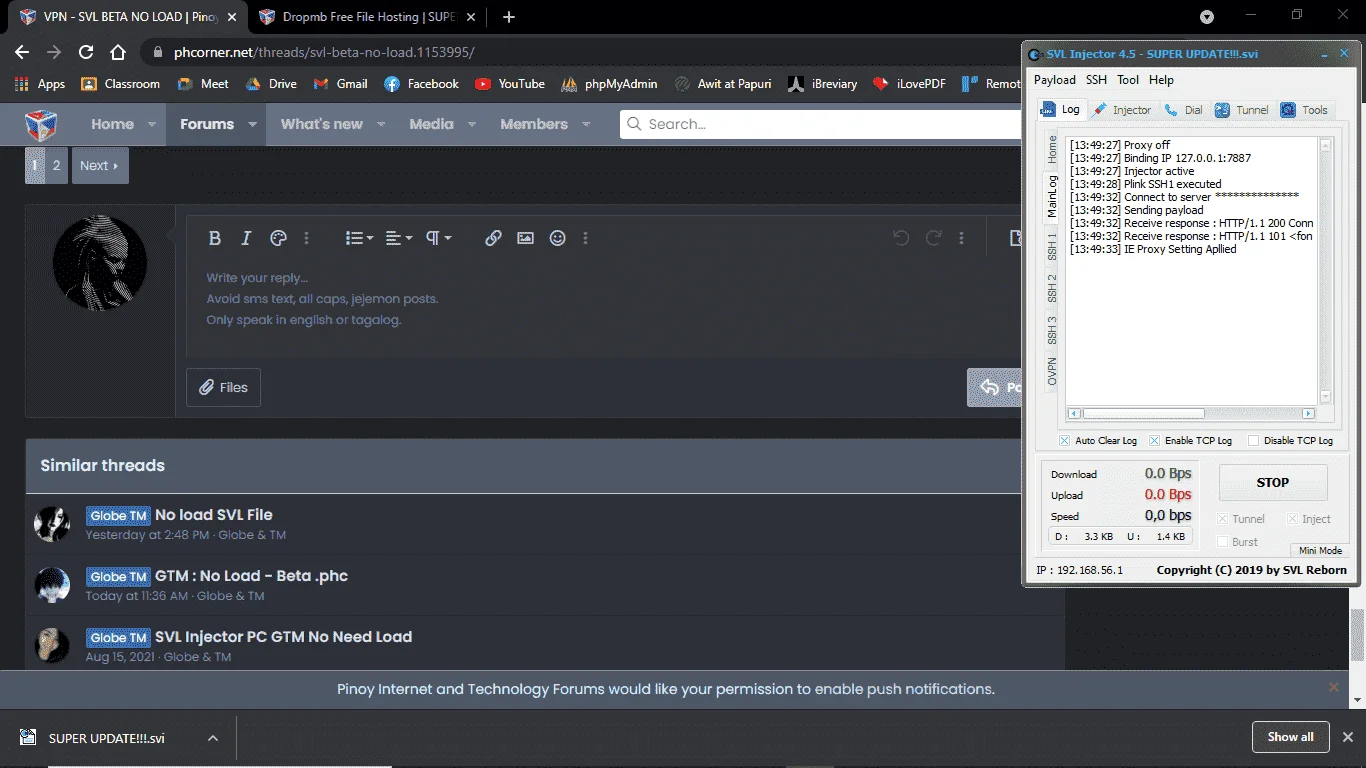Open the Facebook bookmark

[421, 84]
